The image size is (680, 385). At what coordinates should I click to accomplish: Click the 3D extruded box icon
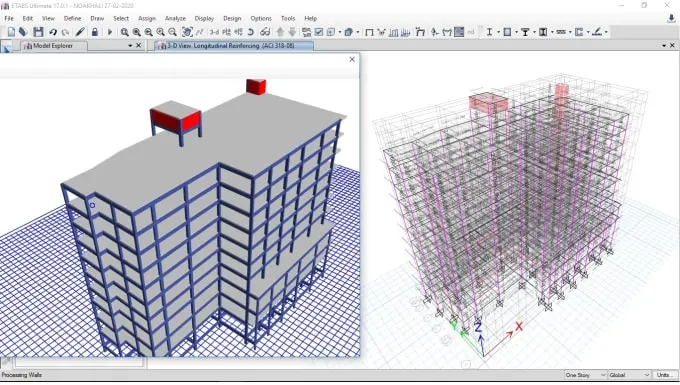click(x=348, y=32)
